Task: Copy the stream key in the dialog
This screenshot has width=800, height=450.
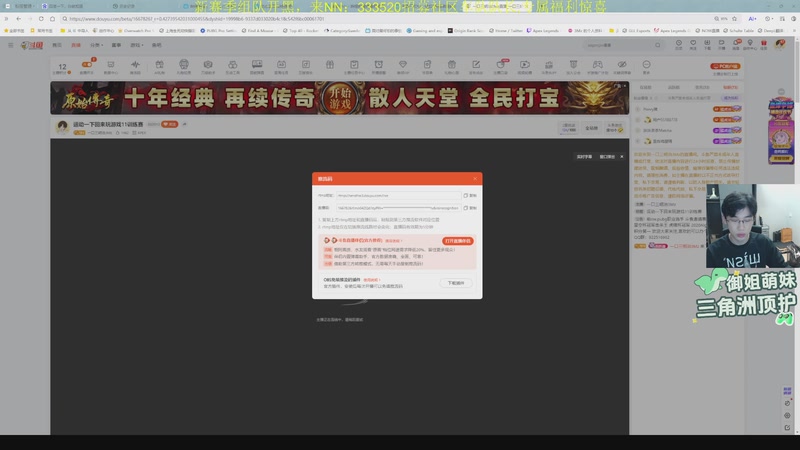Action: pos(470,208)
